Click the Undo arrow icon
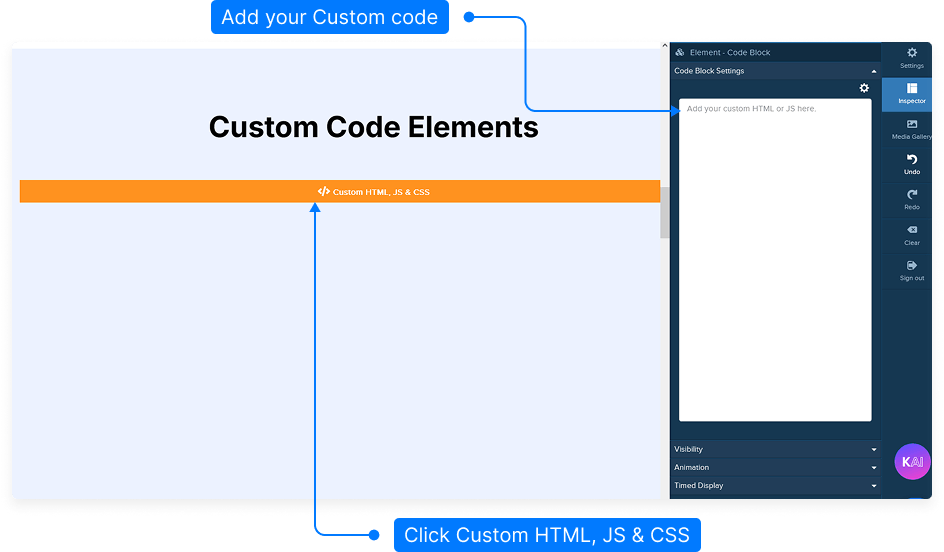Screen dimensions: 944x552 [911, 160]
